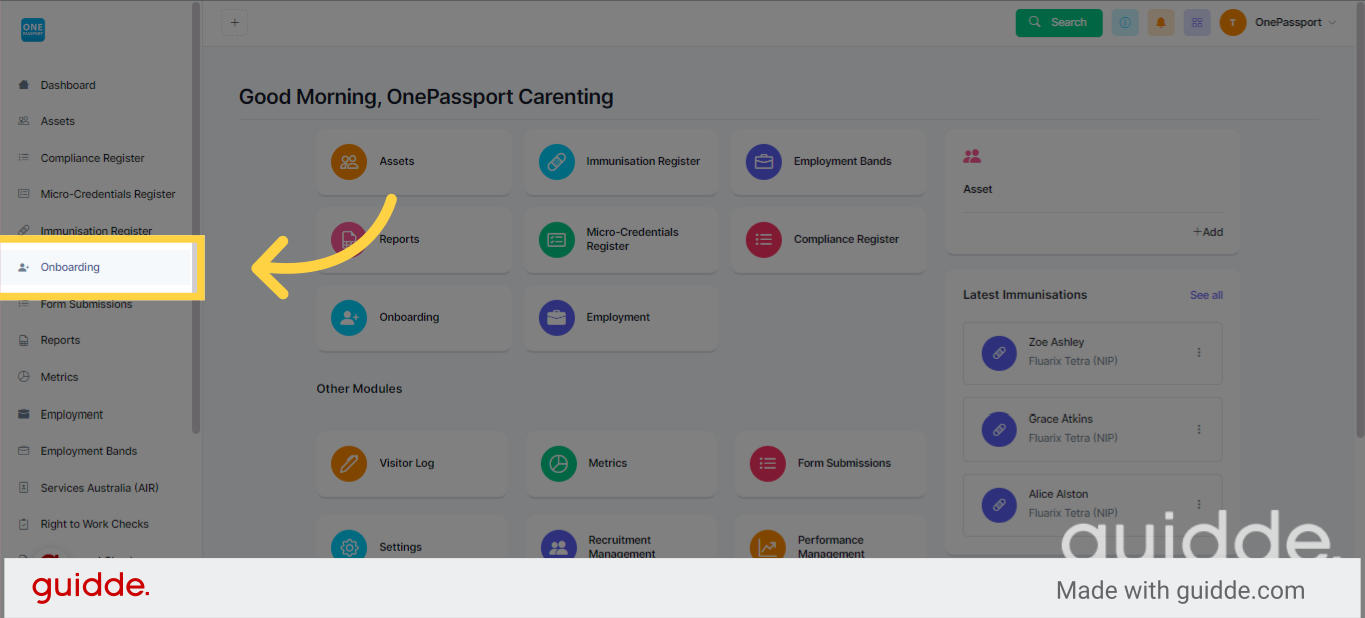The image size is (1365, 618).
Task: Click the Asset people icon in widget
Action: click(972, 156)
